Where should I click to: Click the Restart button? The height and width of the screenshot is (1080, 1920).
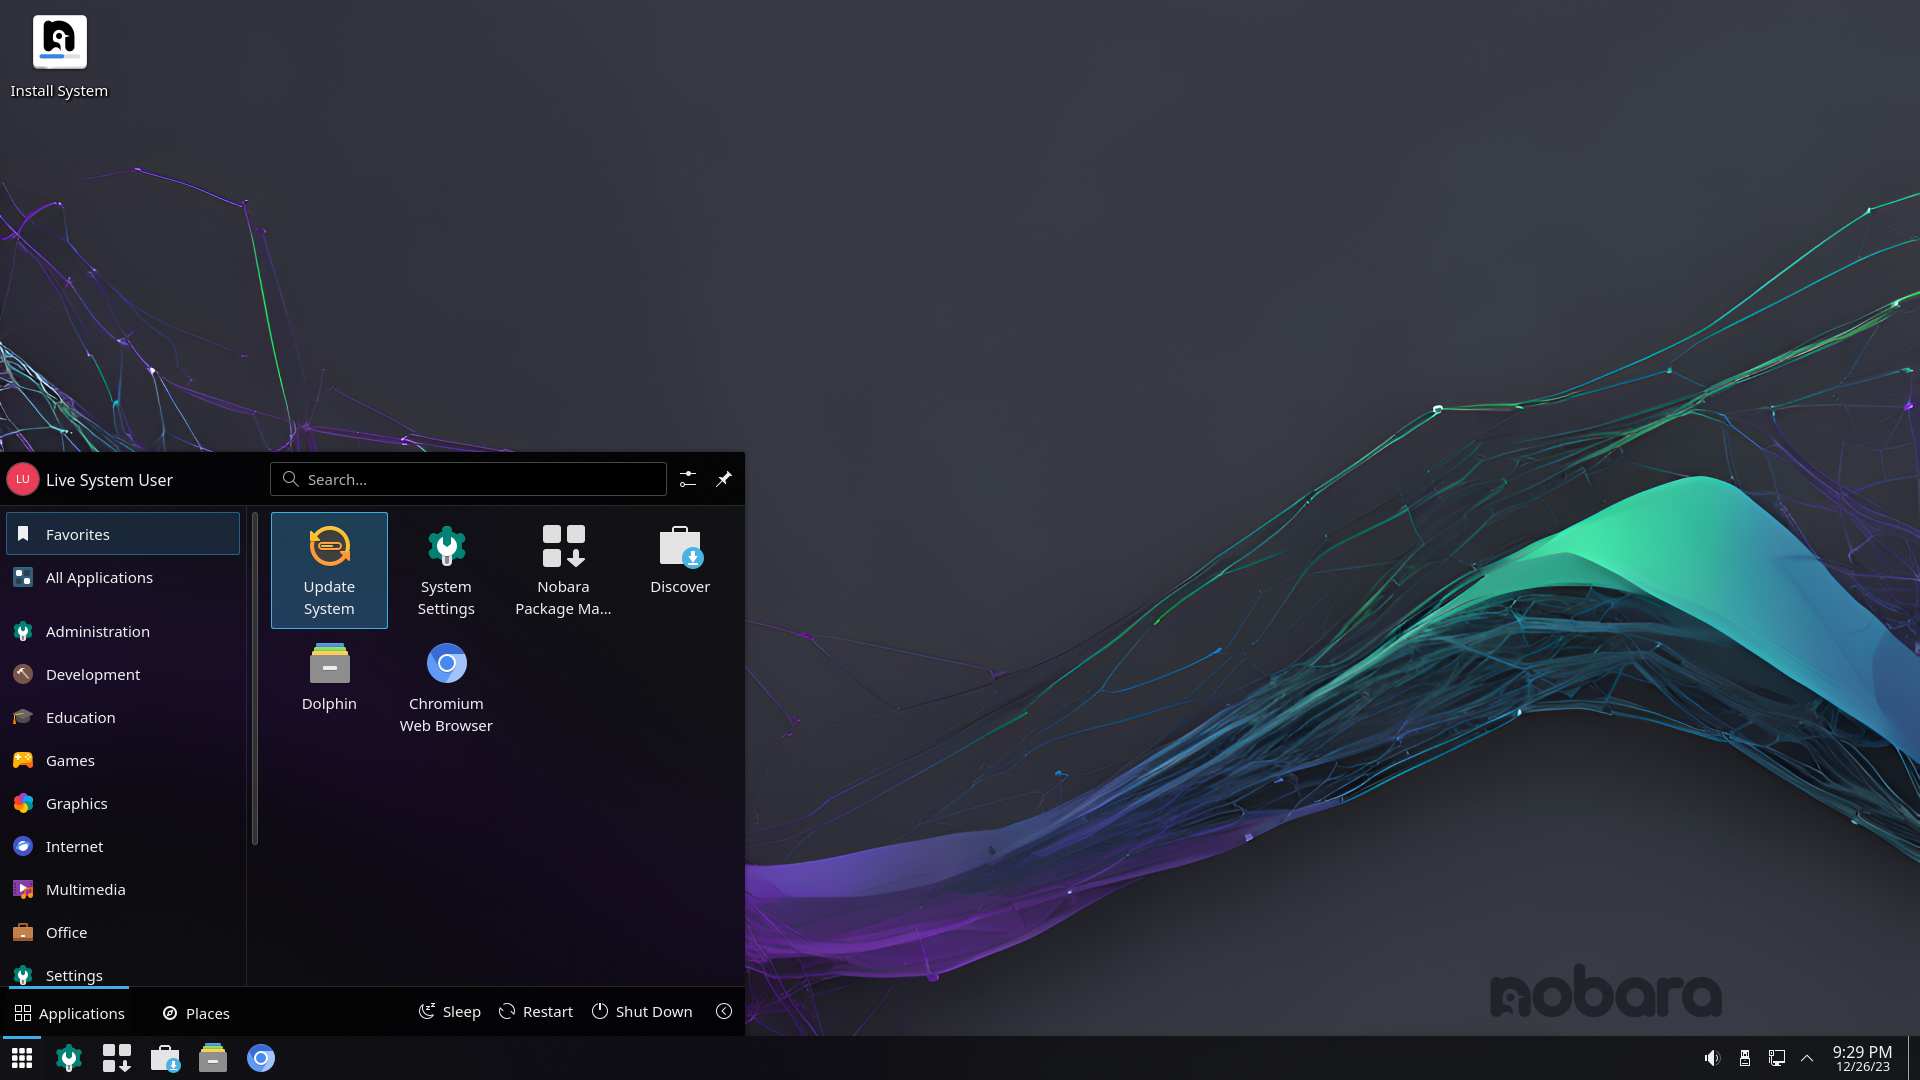click(536, 1012)
